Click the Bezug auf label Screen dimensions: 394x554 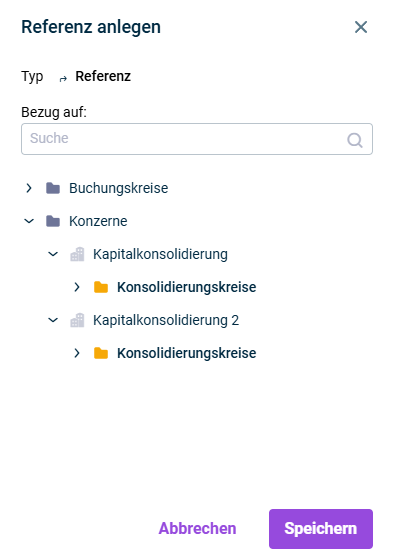[54, 112]
